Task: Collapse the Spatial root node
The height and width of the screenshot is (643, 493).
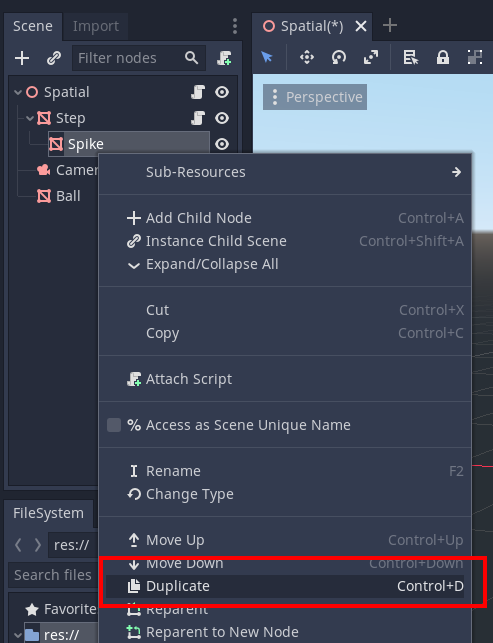Action: click(x=18, y=92)
